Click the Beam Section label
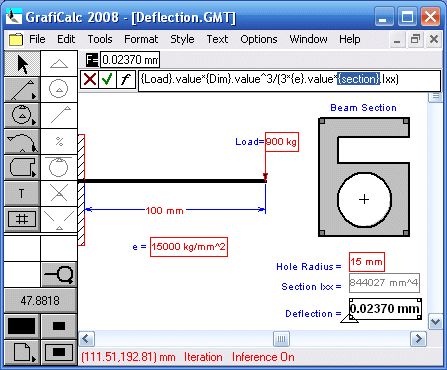 [x=363, y=108]
